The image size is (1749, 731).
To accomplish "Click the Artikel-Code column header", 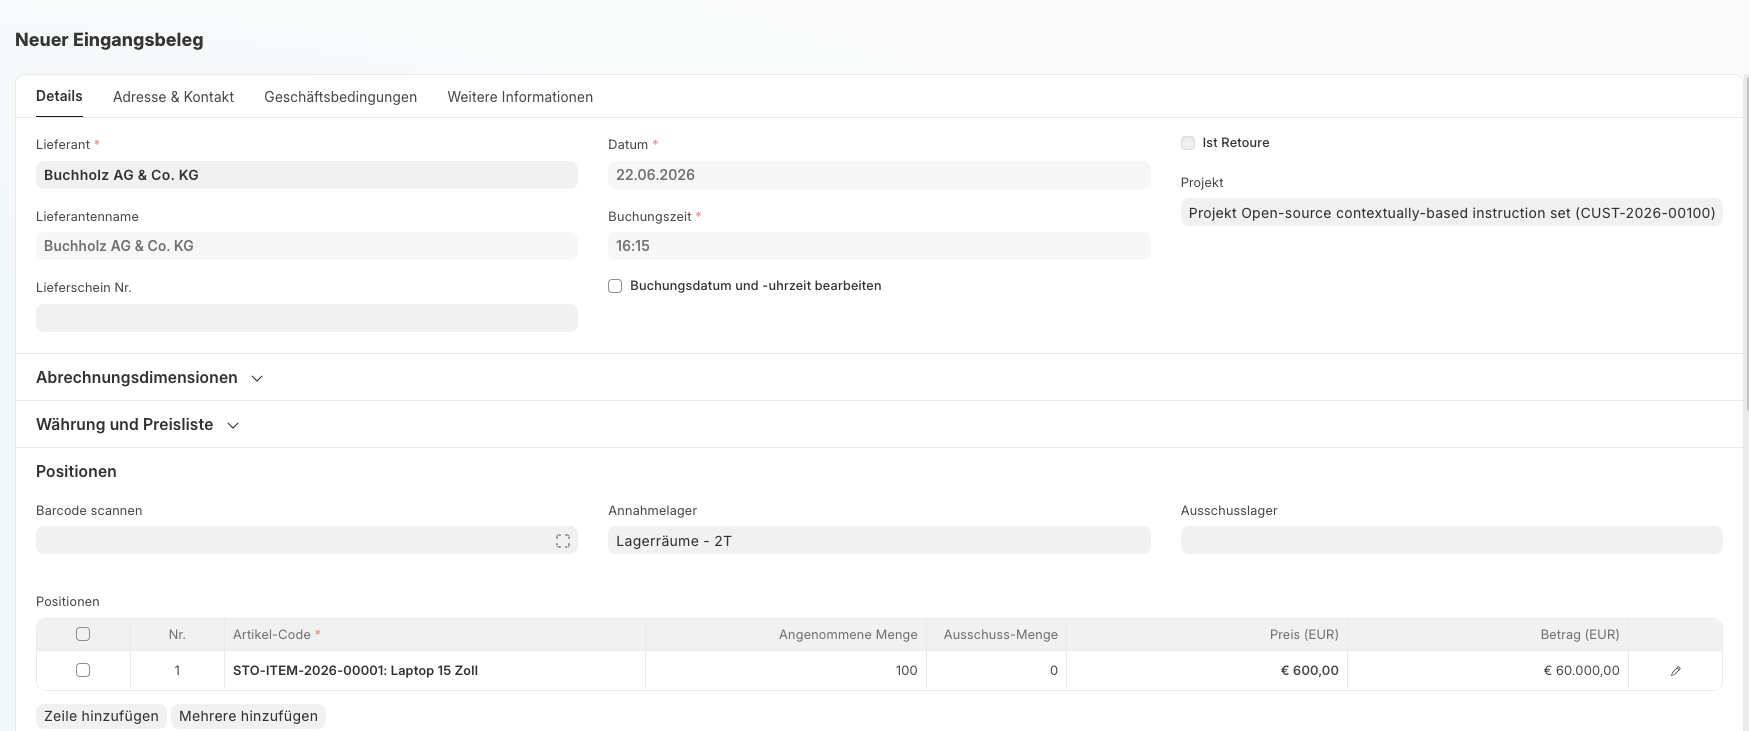I will 435,635.
